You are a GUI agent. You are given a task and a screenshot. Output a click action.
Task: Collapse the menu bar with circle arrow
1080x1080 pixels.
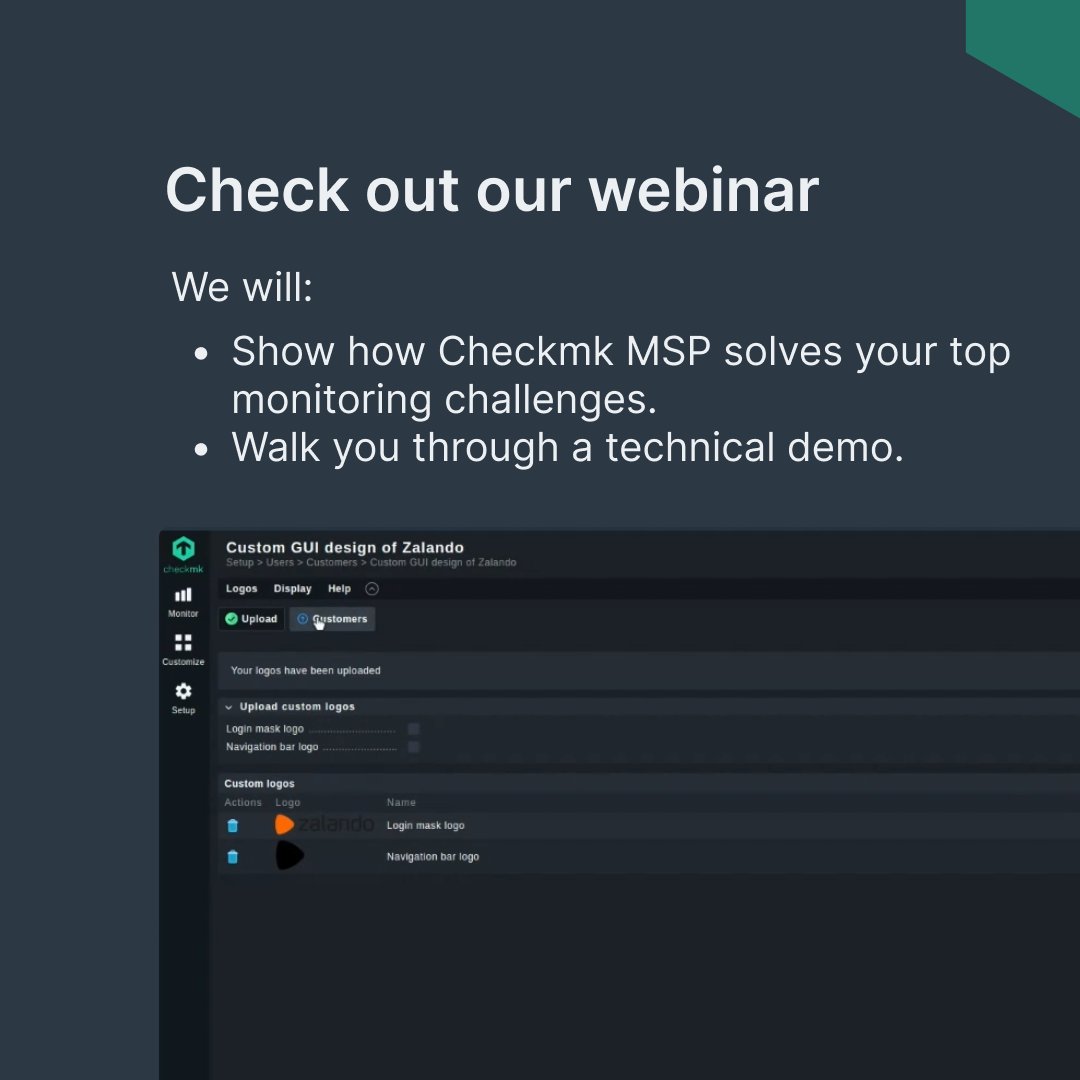coord(372,588)
